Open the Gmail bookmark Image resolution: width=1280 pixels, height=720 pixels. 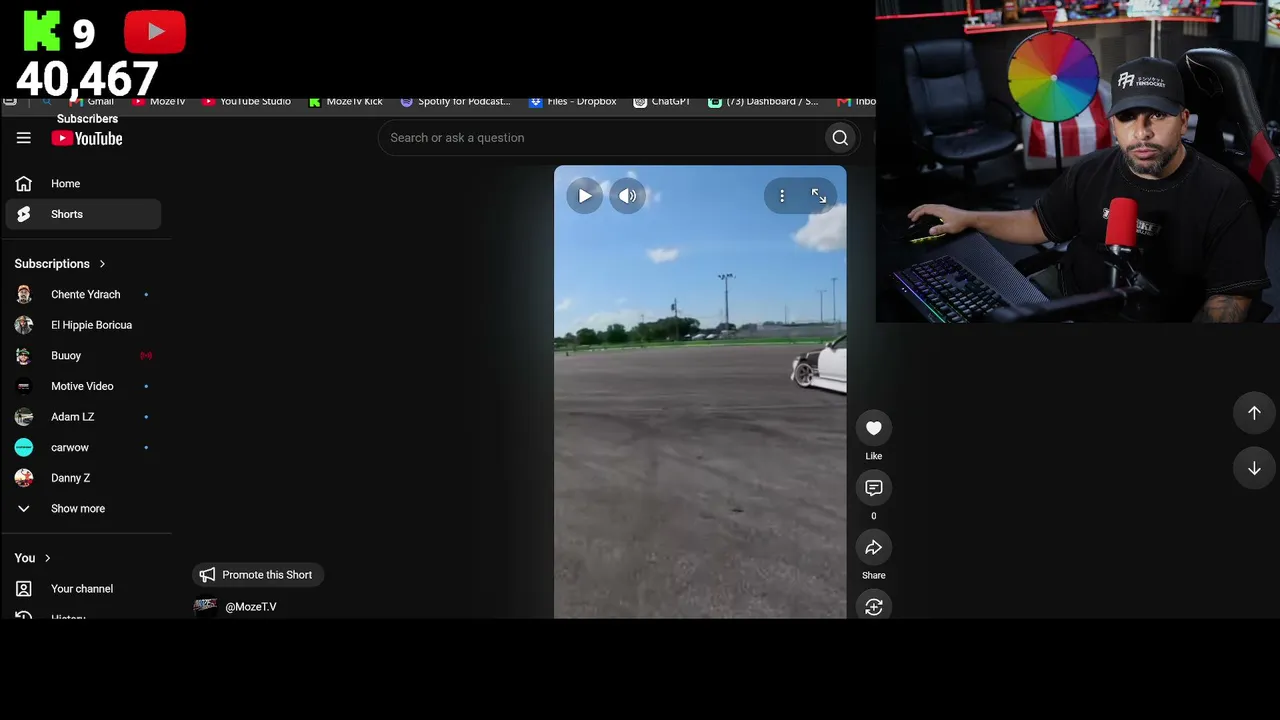tap(92, 101)
